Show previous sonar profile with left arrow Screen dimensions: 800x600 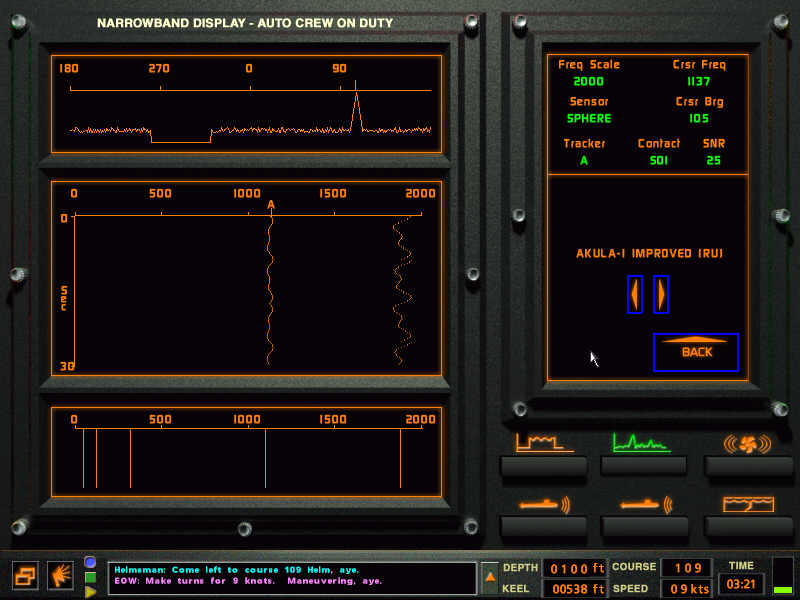click(x=634, y=294)
